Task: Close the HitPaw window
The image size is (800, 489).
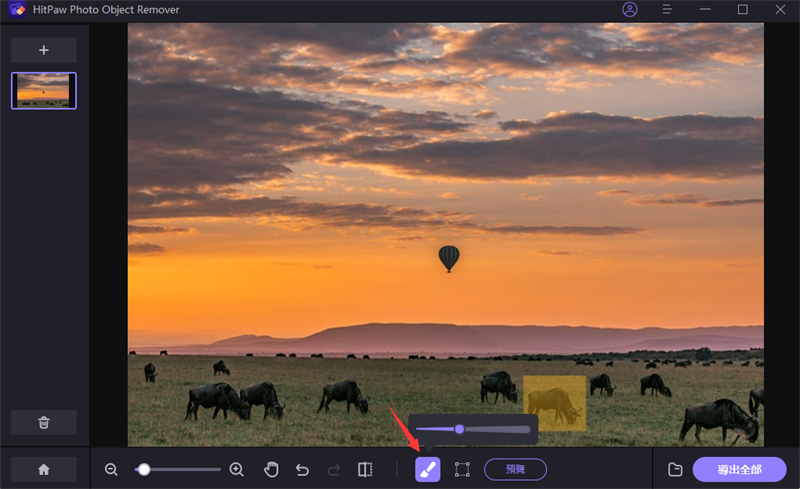Action: click(x=780, y=10)
